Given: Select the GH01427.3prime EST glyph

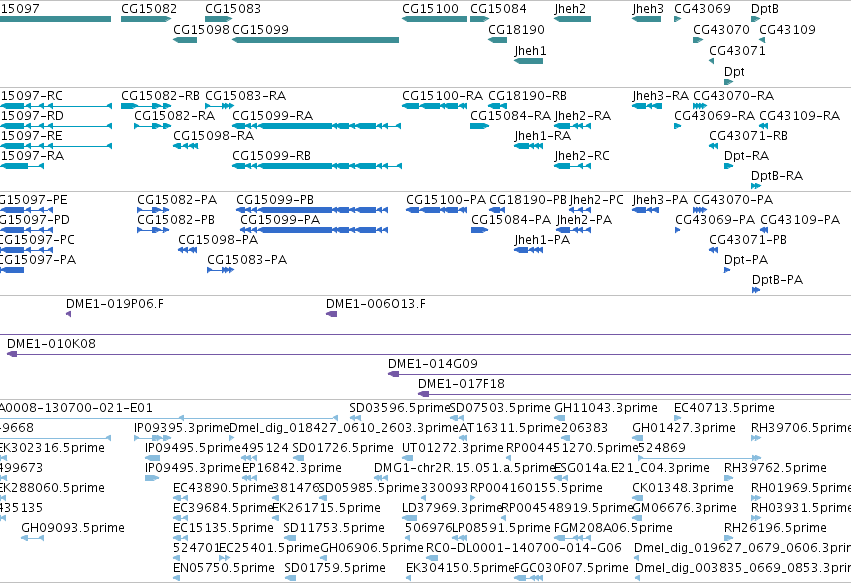Looking at the screenshot, I should pos(638,438).
